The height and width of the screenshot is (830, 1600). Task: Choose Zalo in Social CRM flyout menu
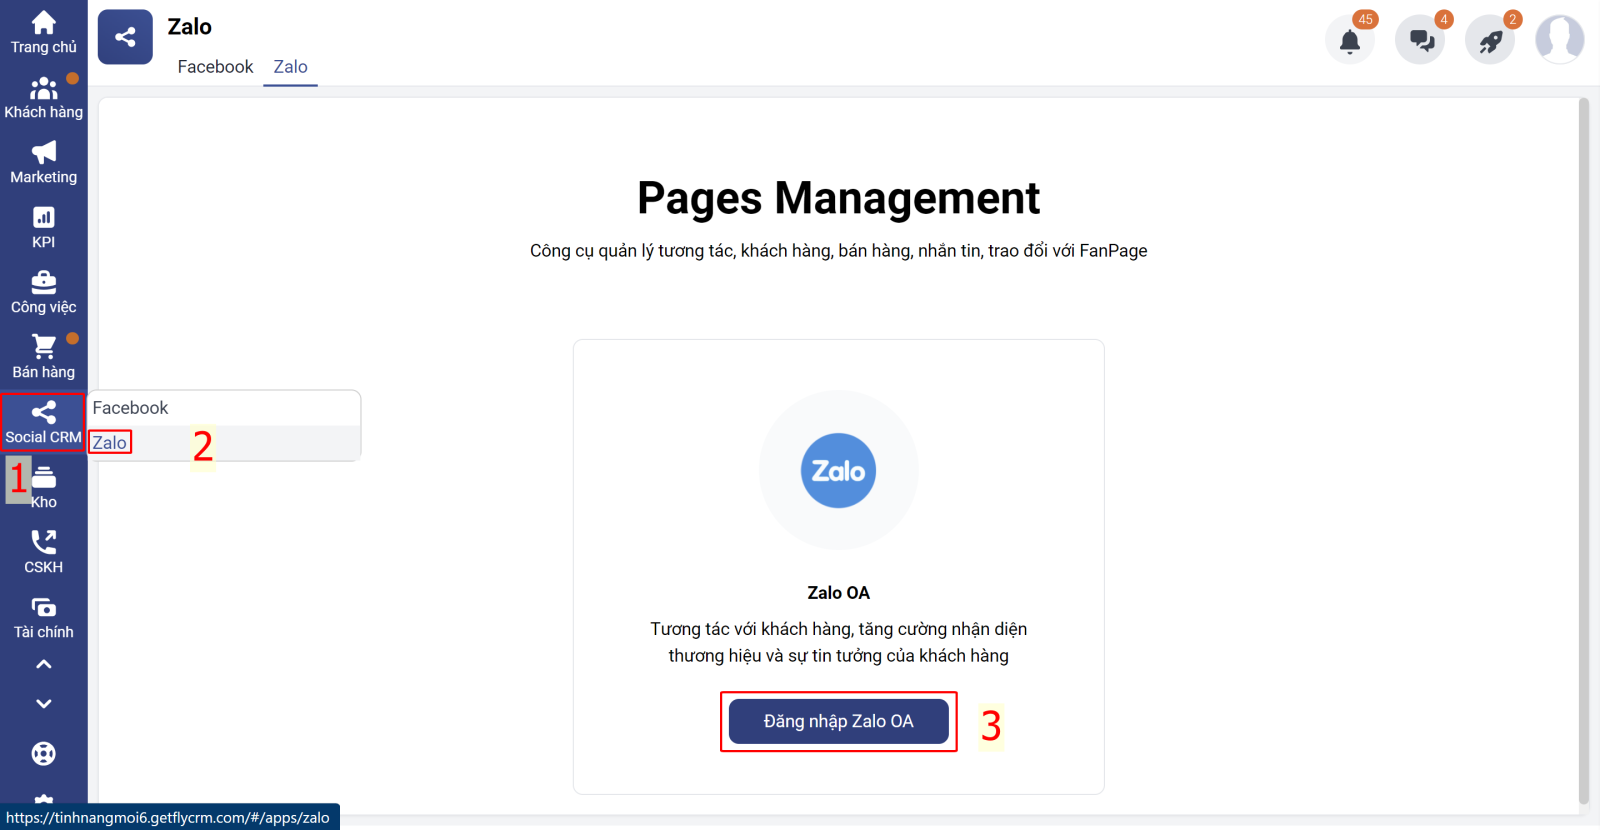click(x=224, y=443)
